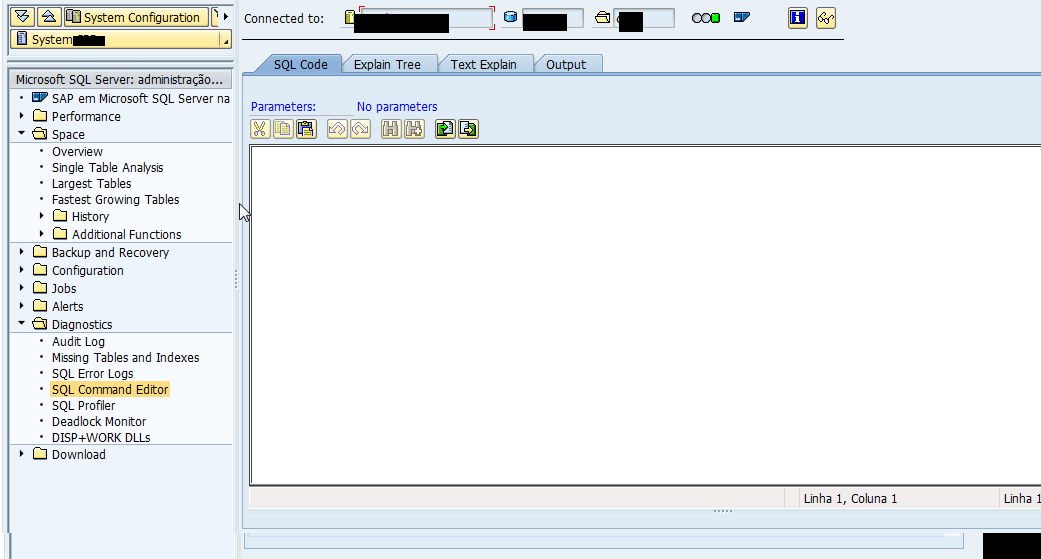Open Fastest Growing Tables
Image resolution: width=1041 pixels, height=559 pixels.
click(116, 199)
